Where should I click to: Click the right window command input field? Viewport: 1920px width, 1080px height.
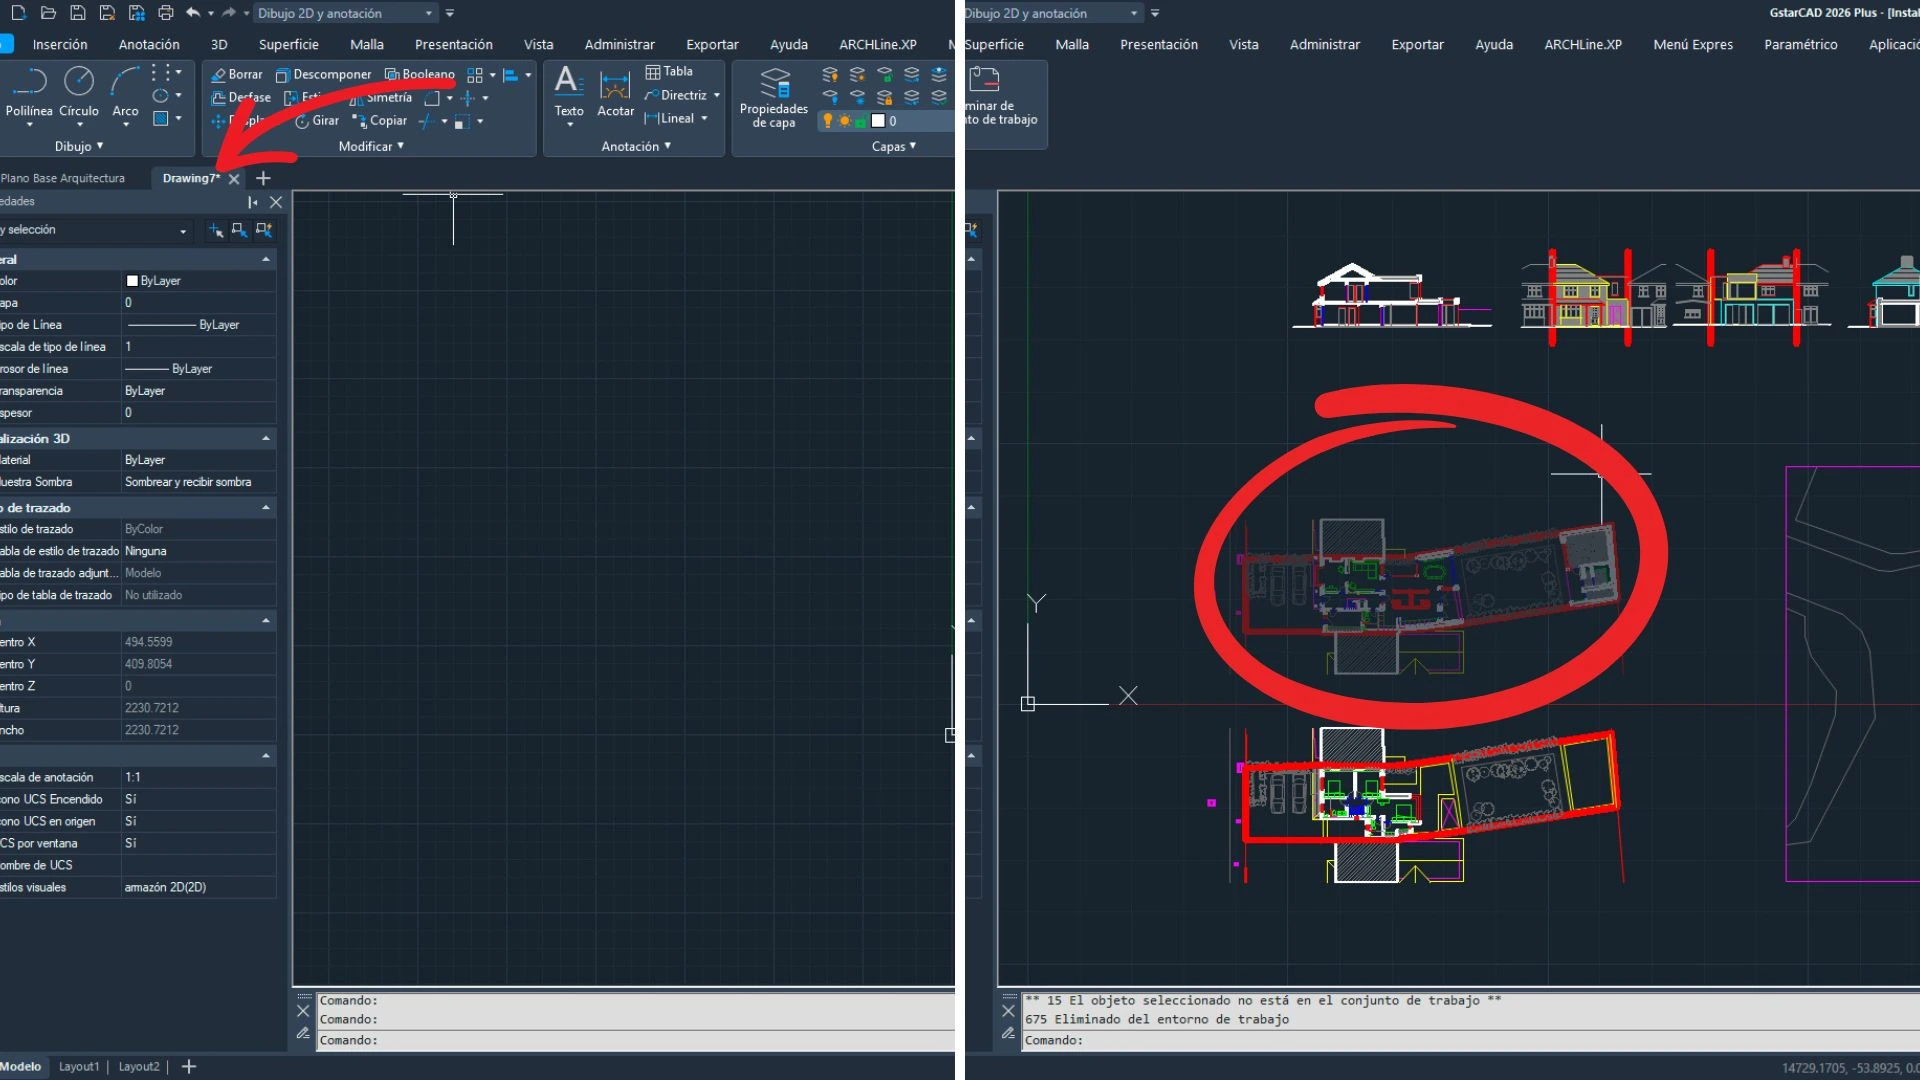[1470, 1040]
